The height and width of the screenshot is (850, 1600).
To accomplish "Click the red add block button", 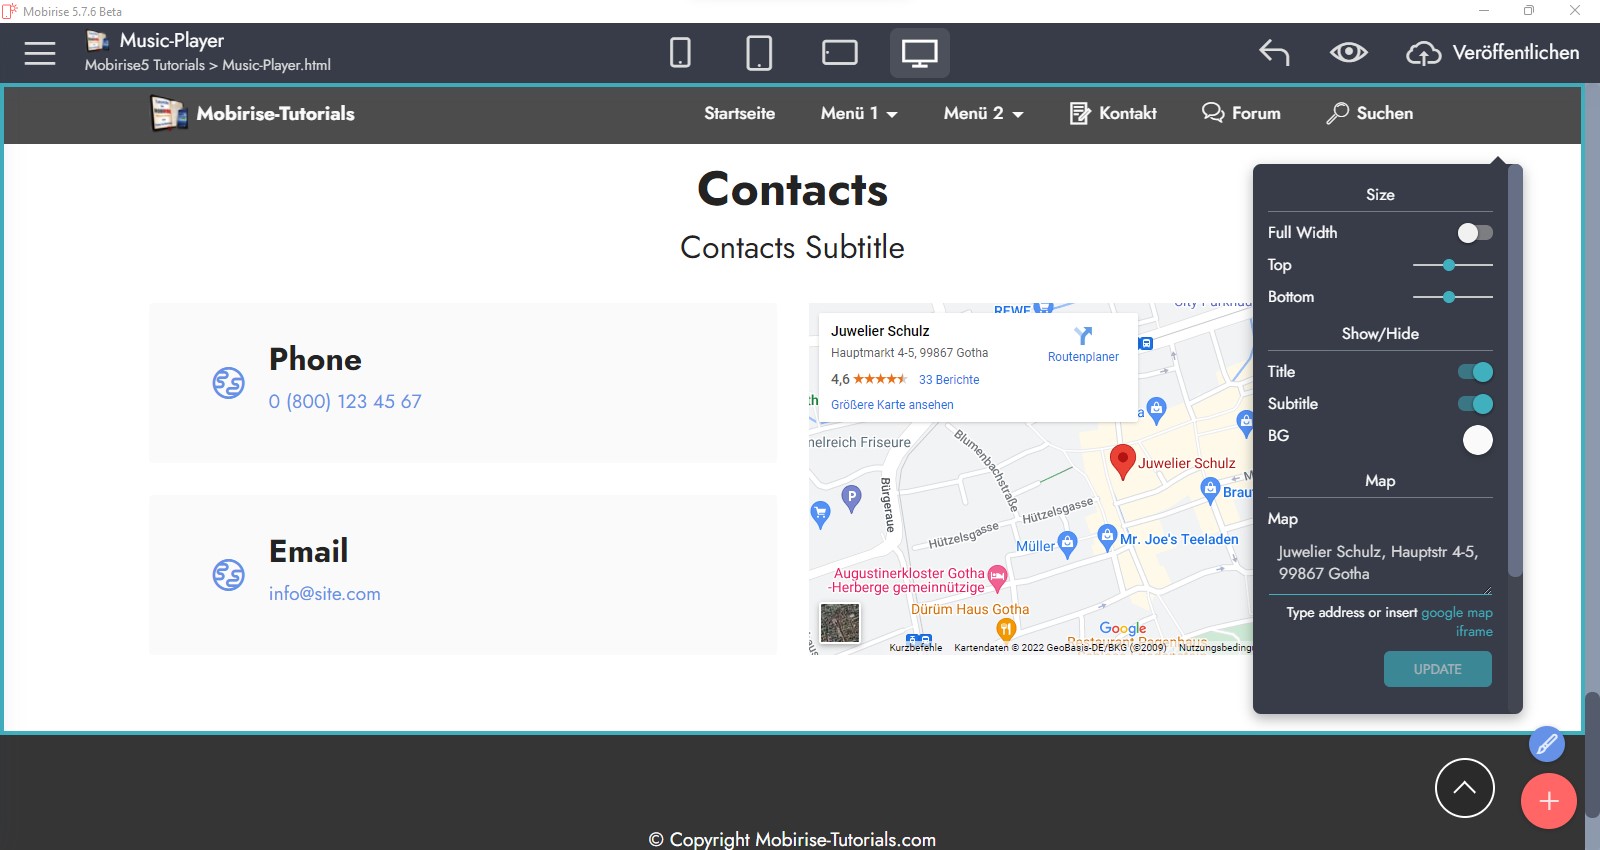I will [1548, 801].
